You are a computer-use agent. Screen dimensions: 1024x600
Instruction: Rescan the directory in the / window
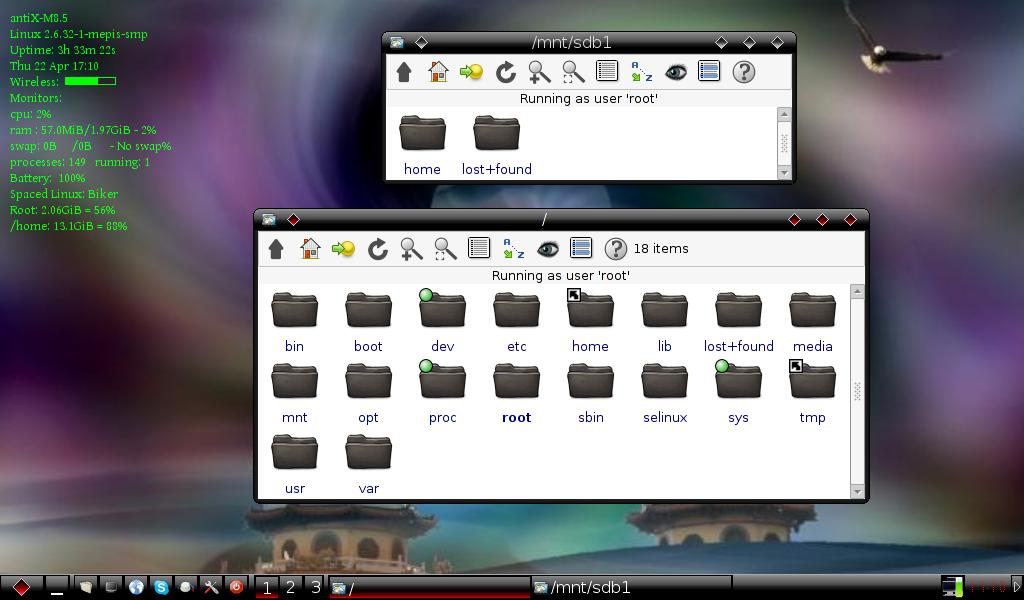pyautogui.click(x=377, y=249)
